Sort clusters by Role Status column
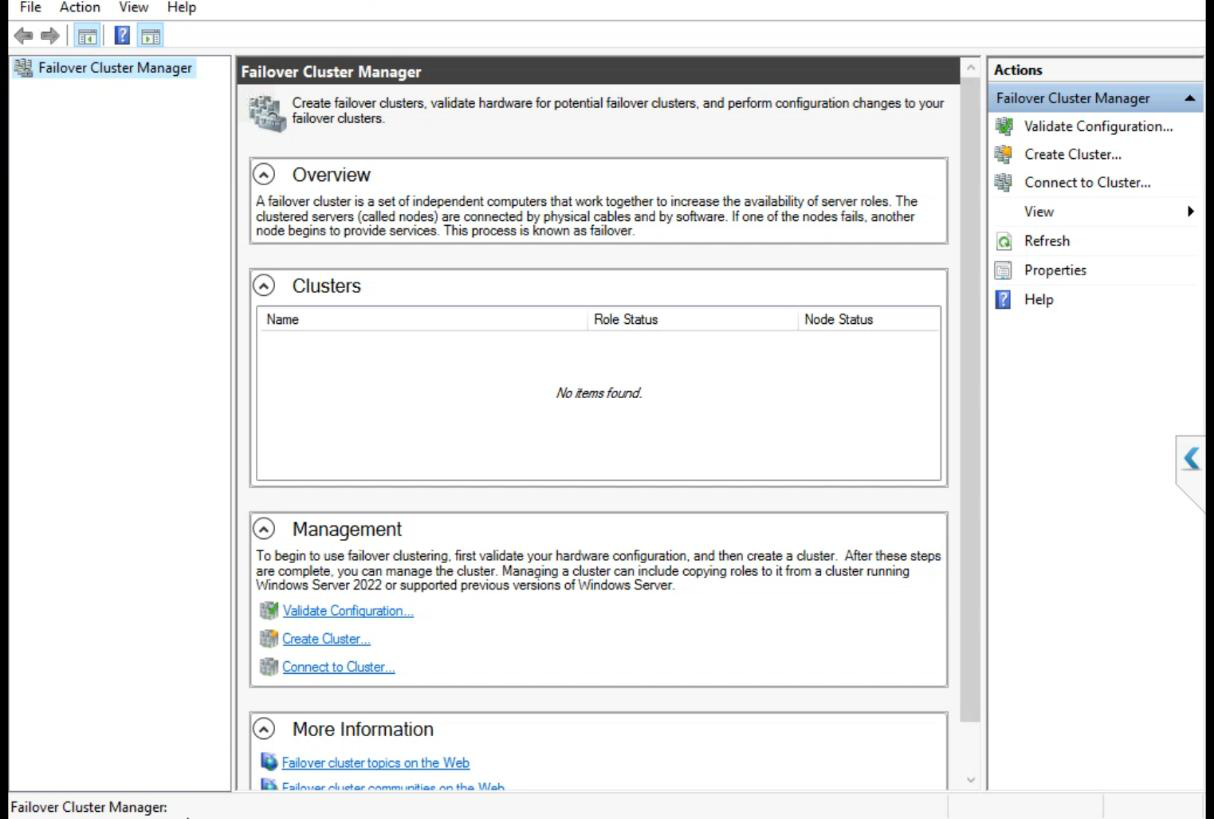 coord(694,320)
